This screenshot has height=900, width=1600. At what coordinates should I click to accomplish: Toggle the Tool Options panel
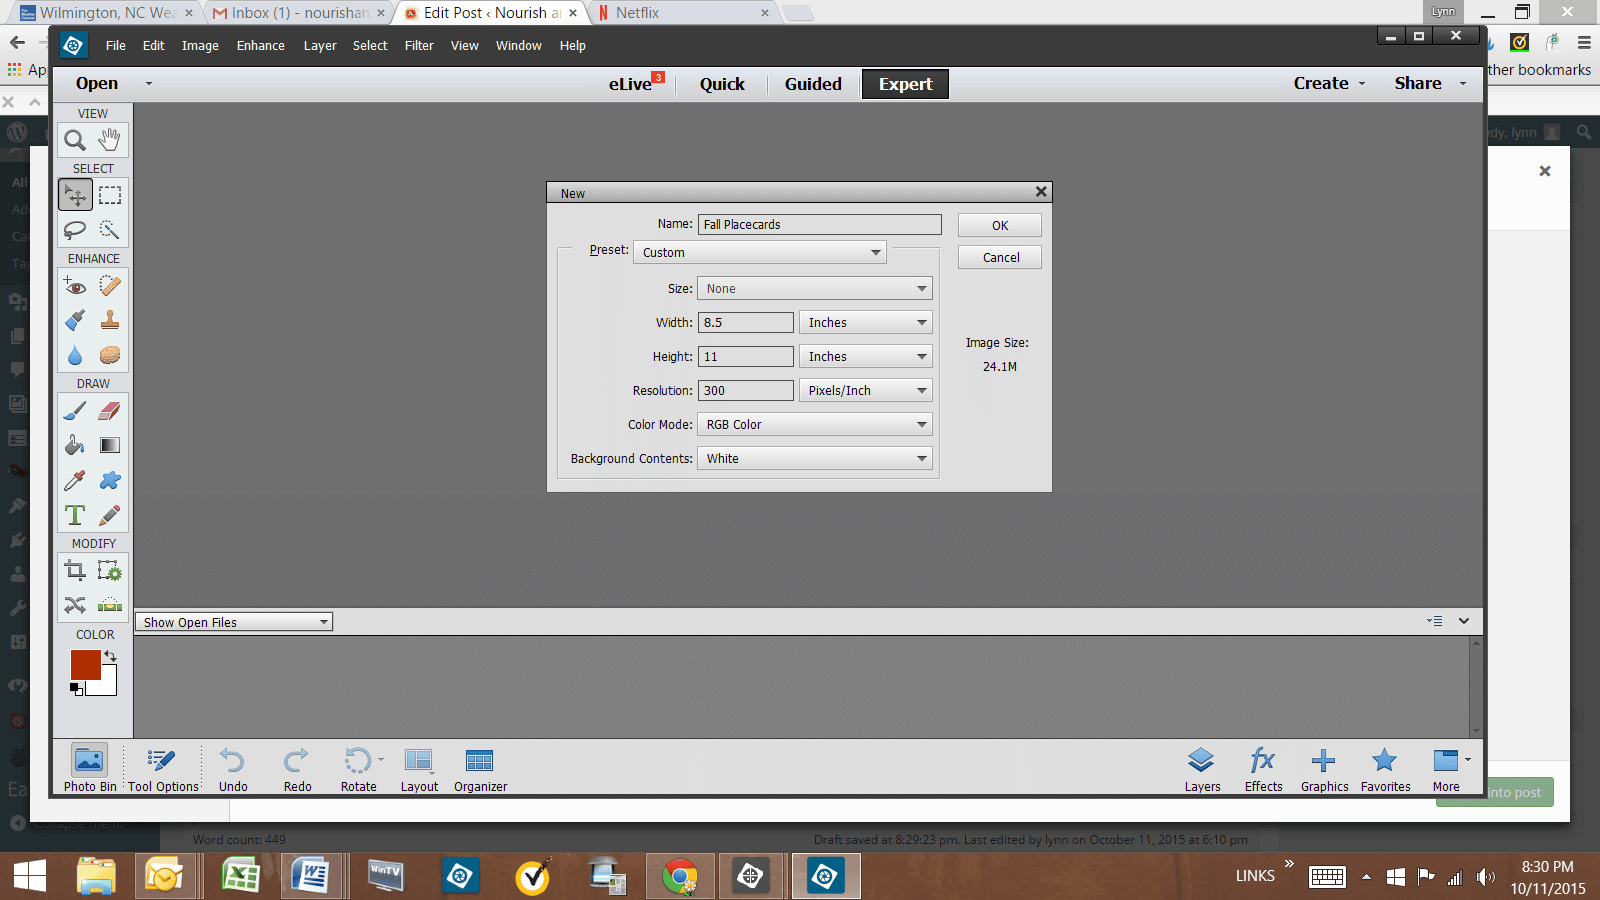click(162, 769)
